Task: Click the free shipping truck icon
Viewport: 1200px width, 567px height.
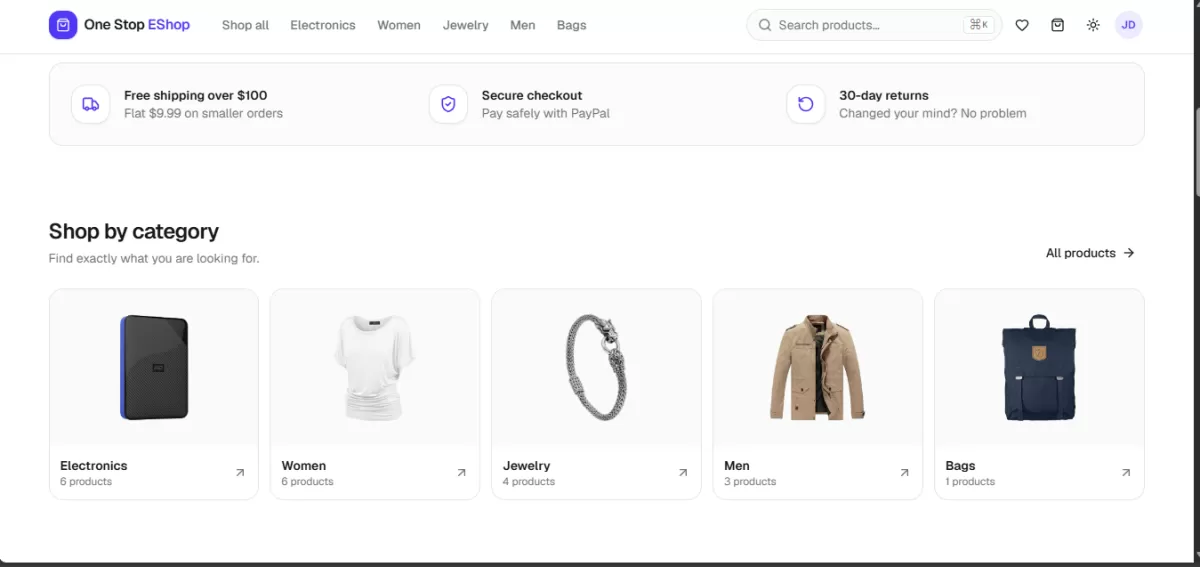Action: pos(91,104)
